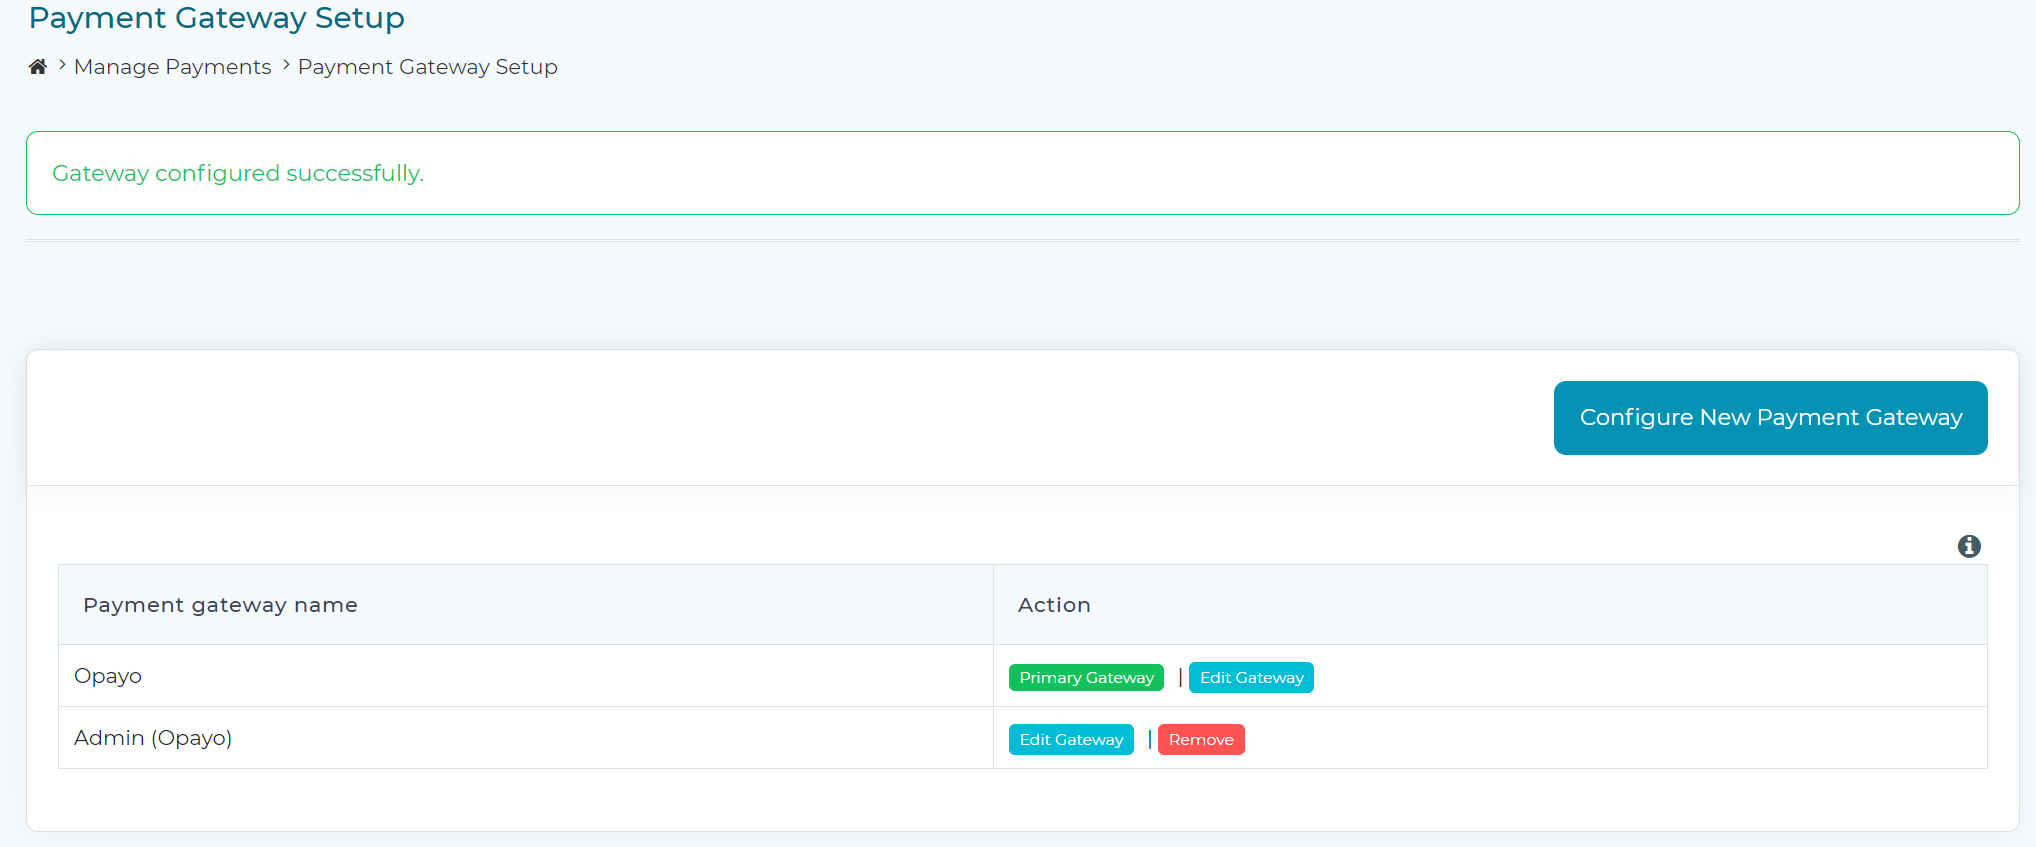Remove the Admin (Opayo) gateway
The height and width of the screenshot is (847, 2036).
[1201, 740]
